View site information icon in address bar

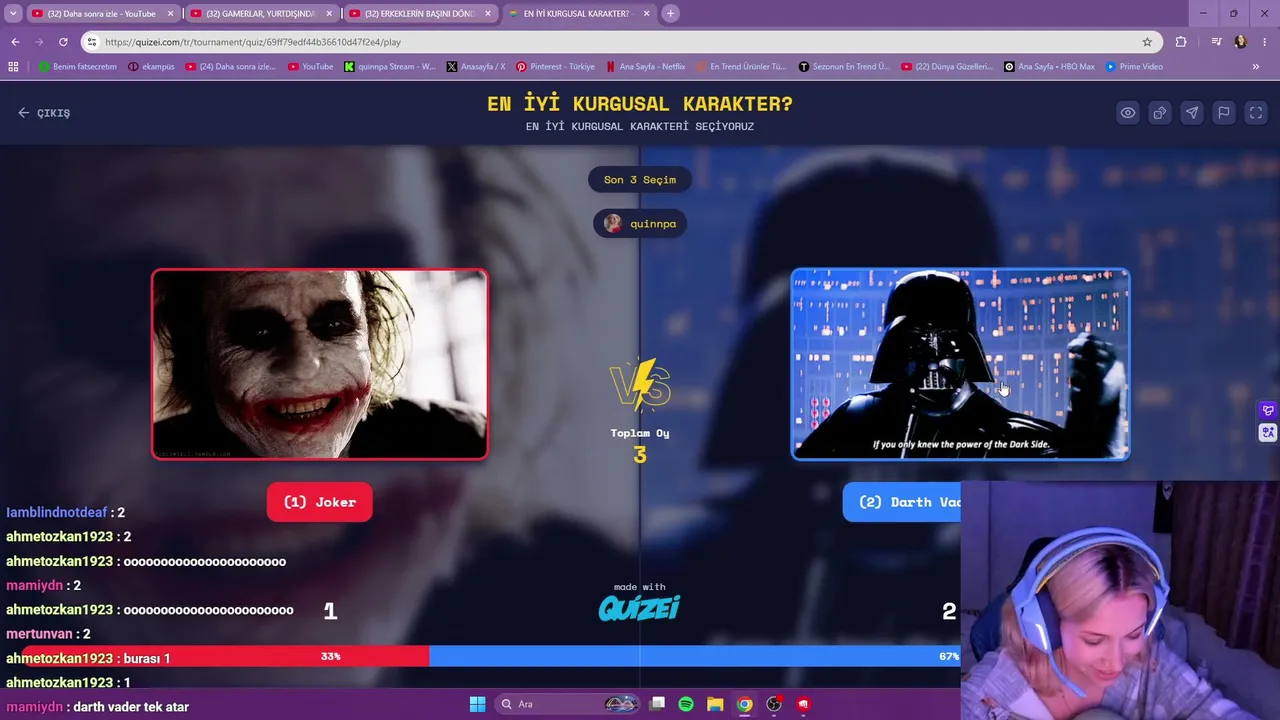92,42
